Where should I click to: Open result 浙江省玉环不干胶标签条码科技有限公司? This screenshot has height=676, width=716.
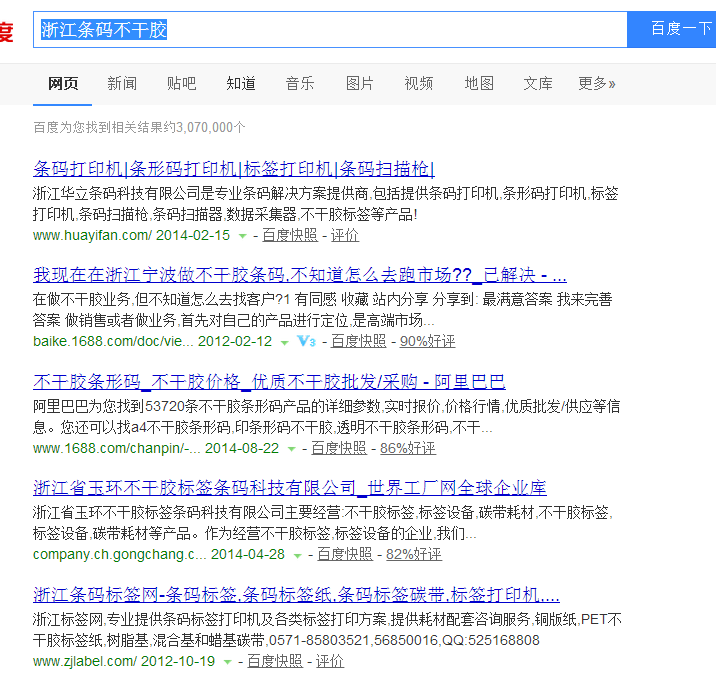tap(290, 488)
